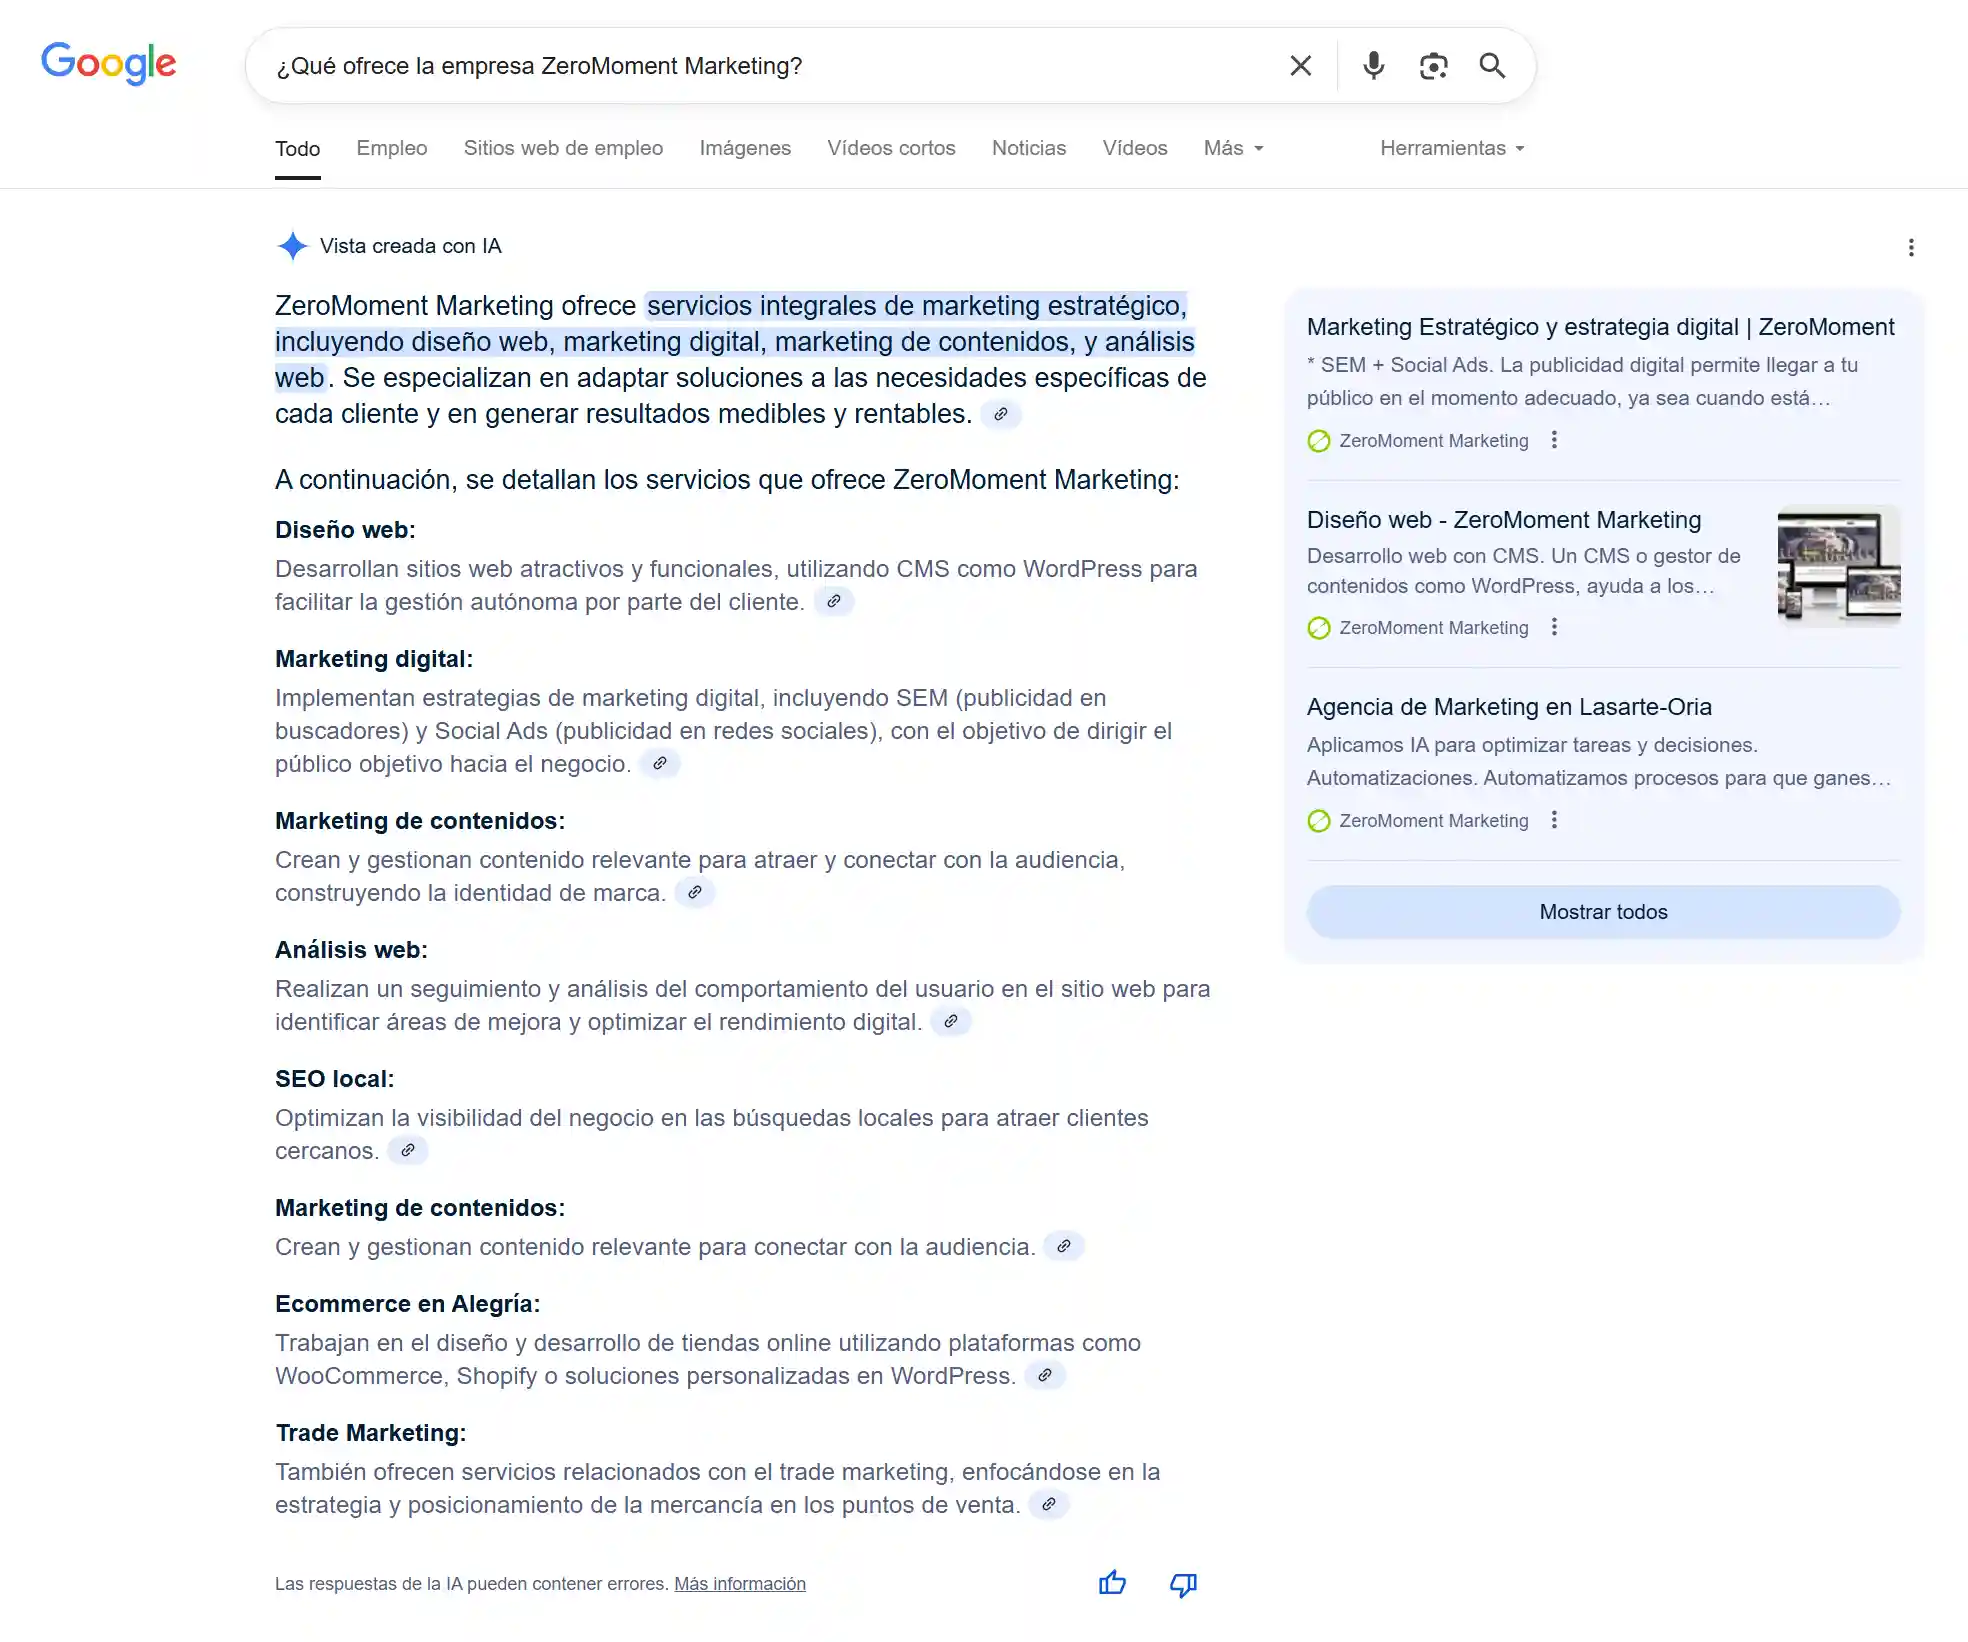Image resolution: width=1968 pixels, height=1642 pixels.
Task: Click the Diseño web source thumbnail image
Action: tap(1838, 566)
